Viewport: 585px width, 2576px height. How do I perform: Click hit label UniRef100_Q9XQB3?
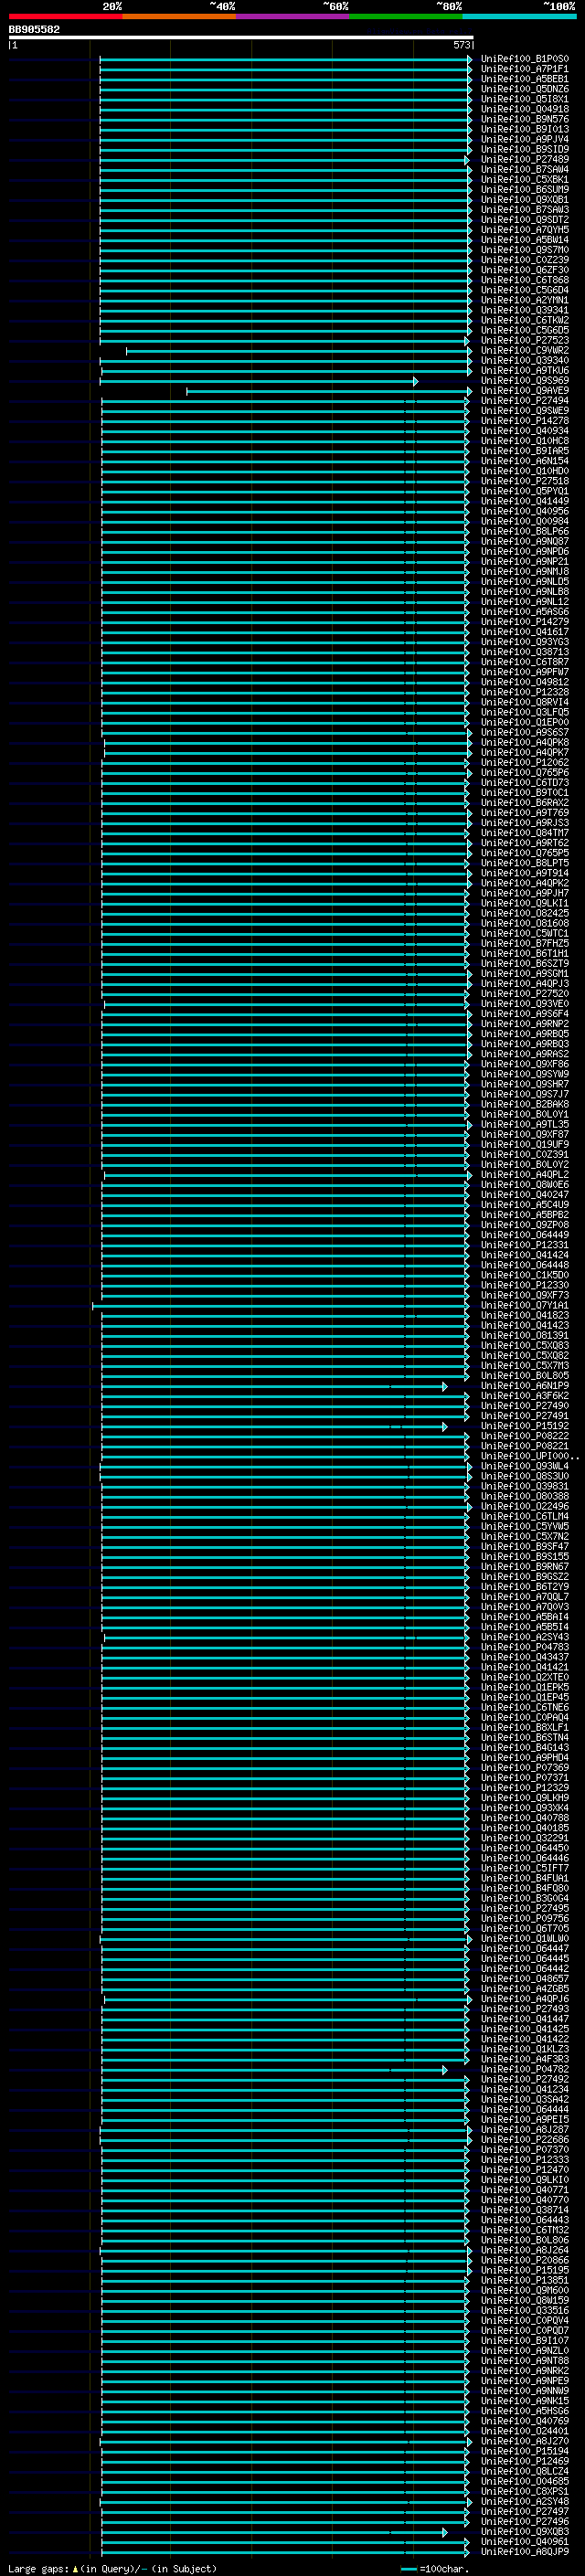point(524,2532)
